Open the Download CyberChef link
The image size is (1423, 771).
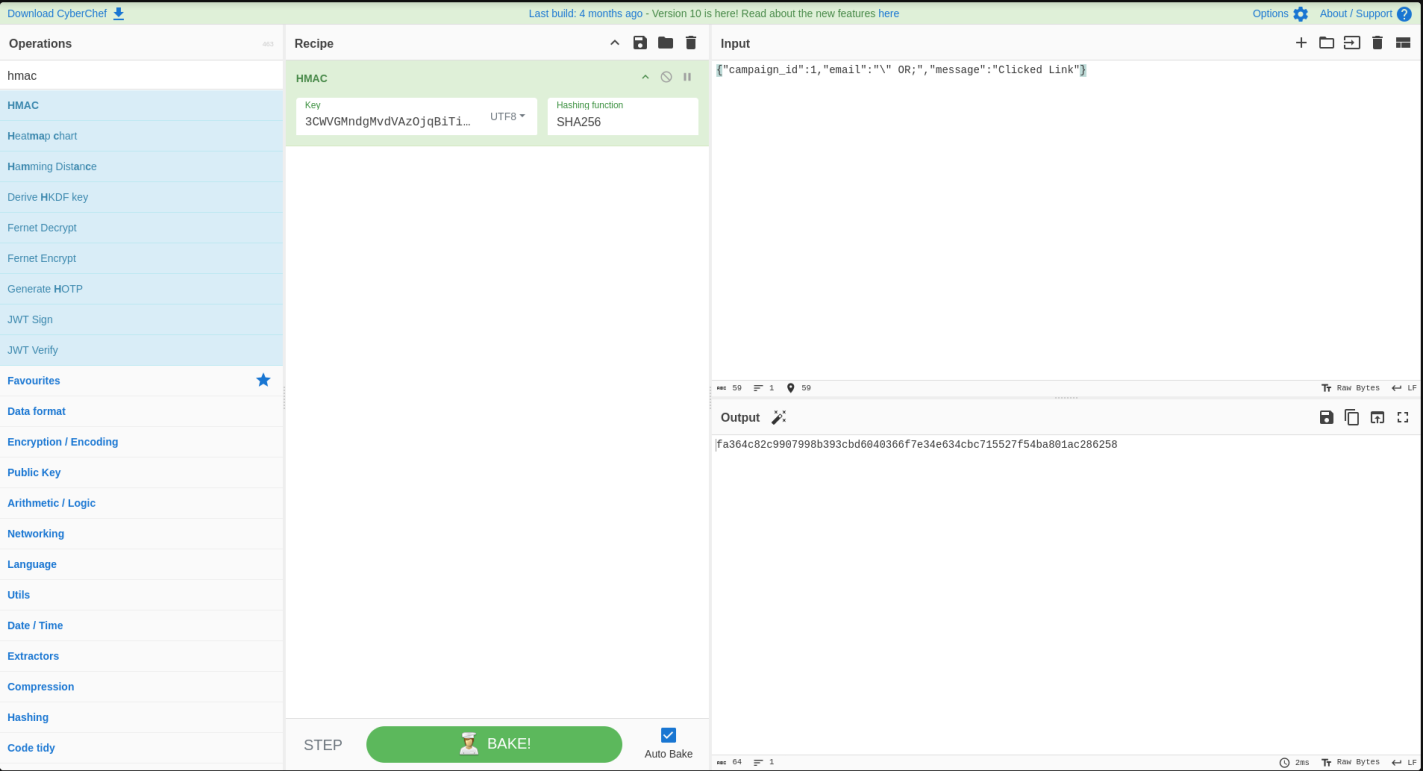coord(66,14)
